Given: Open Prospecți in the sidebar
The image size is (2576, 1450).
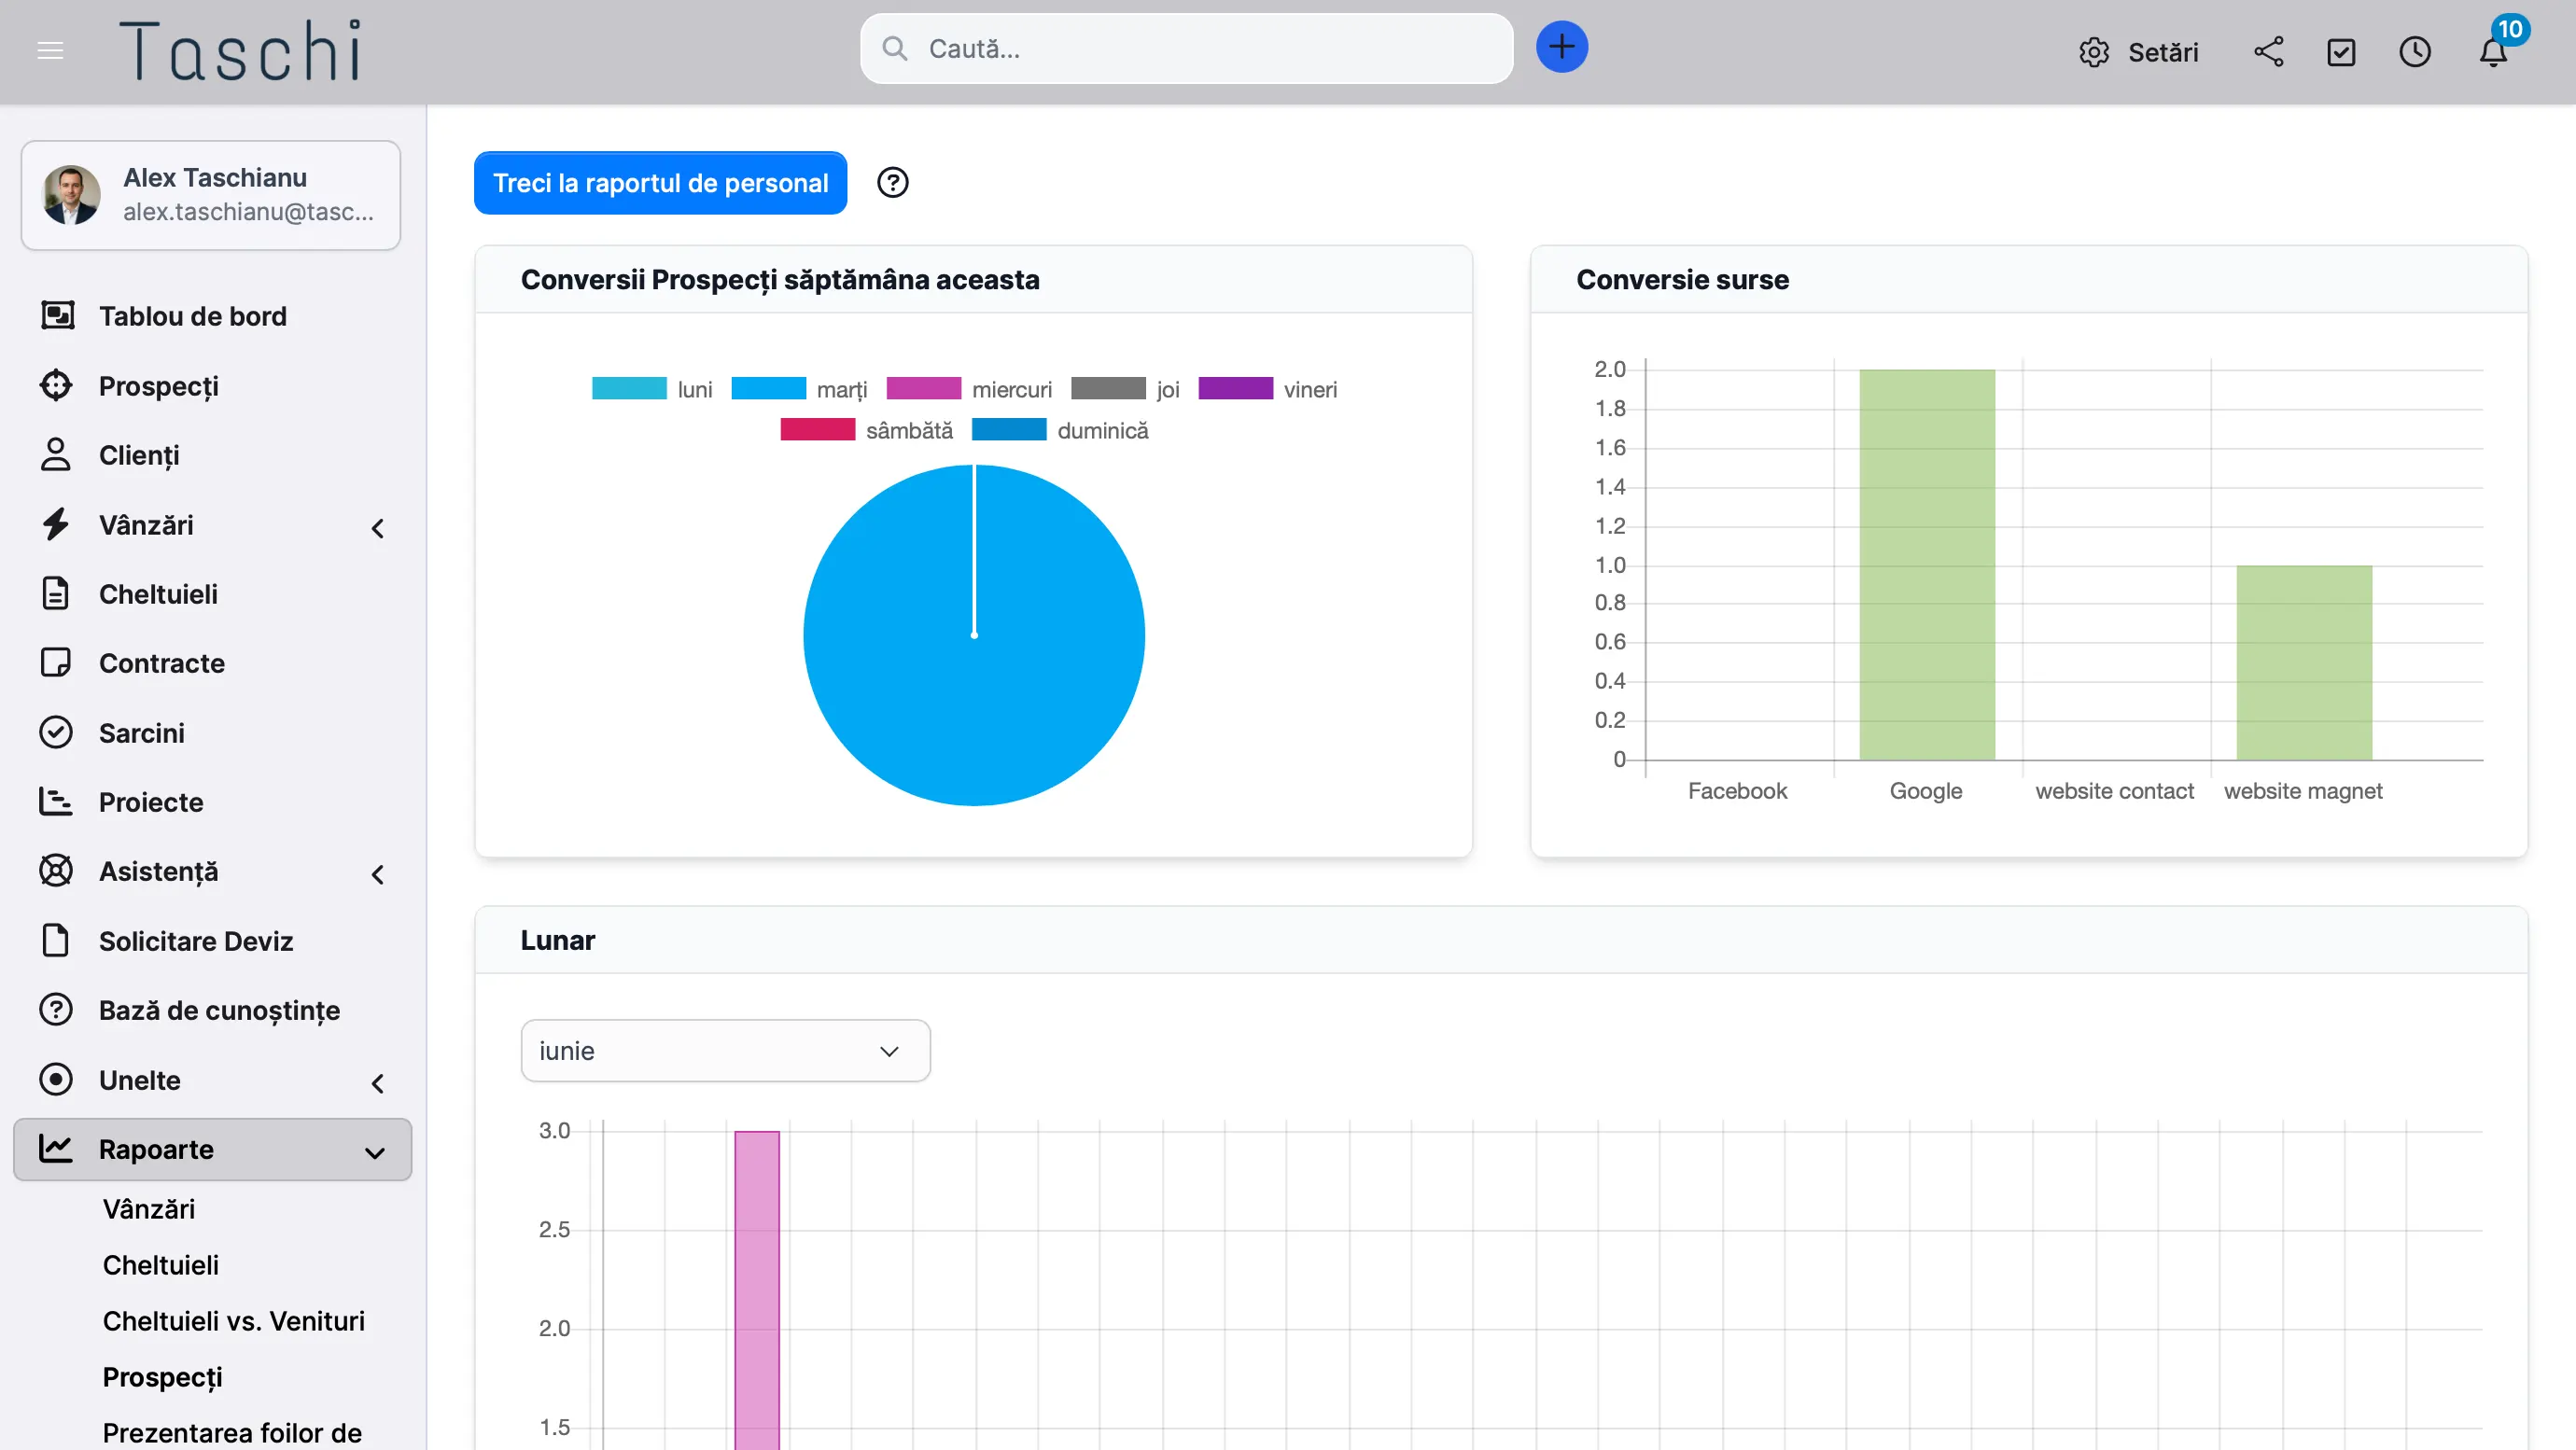Looking at the screenshot, I should click(158, 386).
